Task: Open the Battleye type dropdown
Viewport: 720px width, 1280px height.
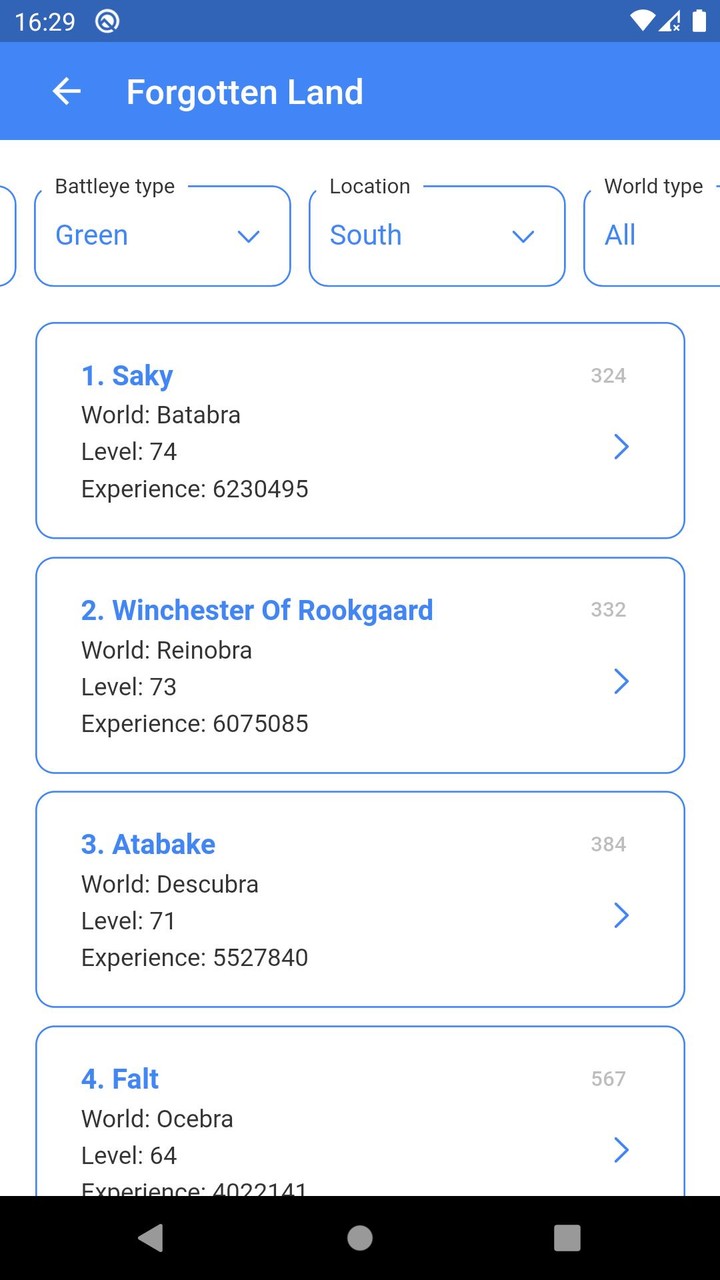Action: (x=162, y=236)
